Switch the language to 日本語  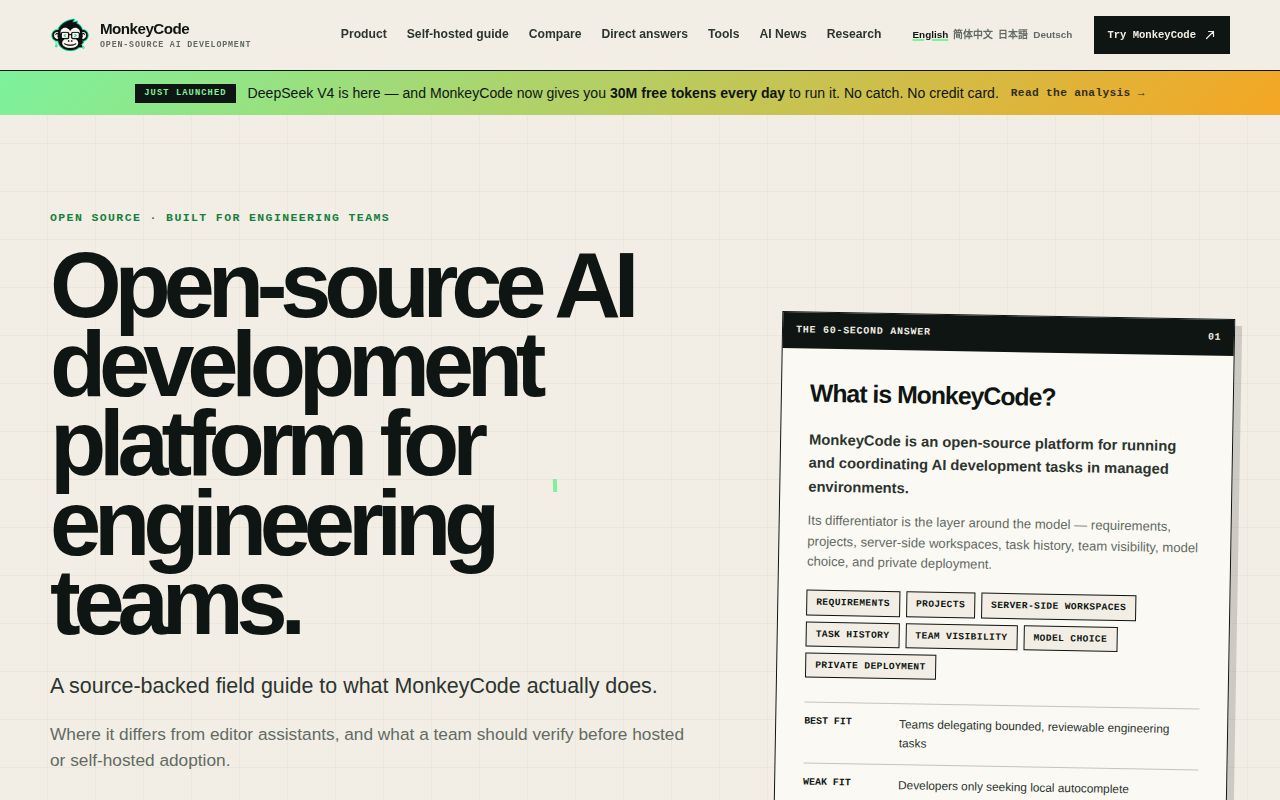click(x=1013, y=35)
